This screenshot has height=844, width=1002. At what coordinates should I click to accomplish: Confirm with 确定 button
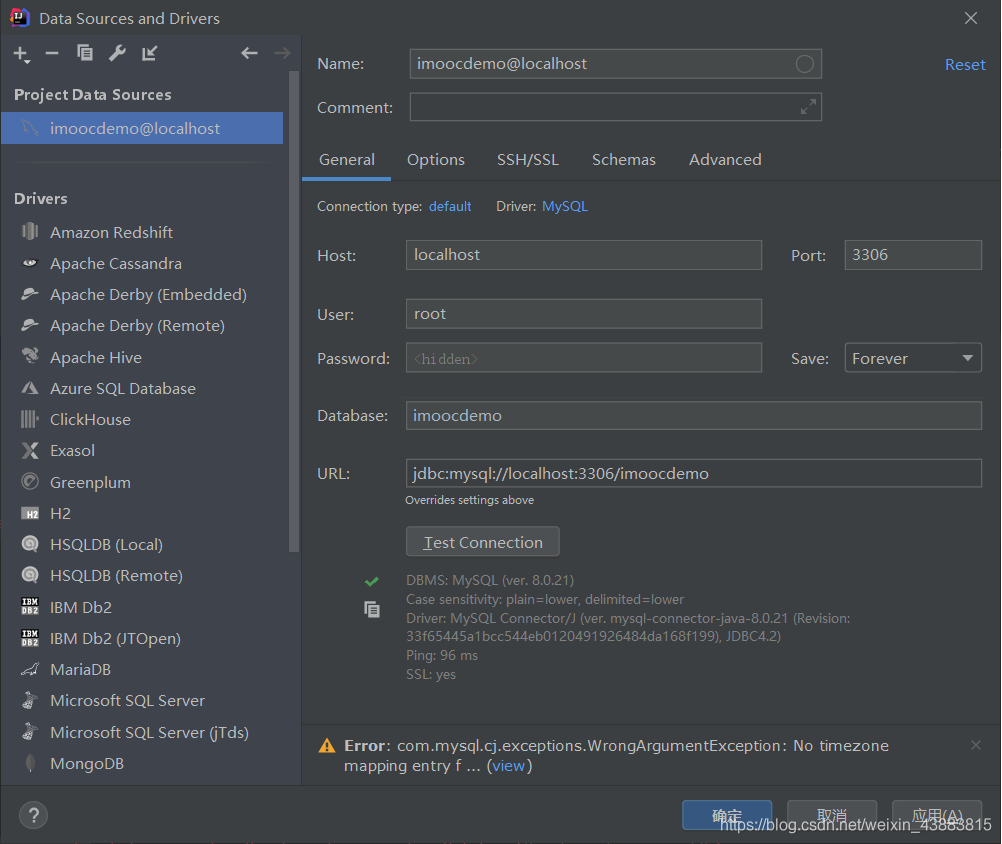727,815
